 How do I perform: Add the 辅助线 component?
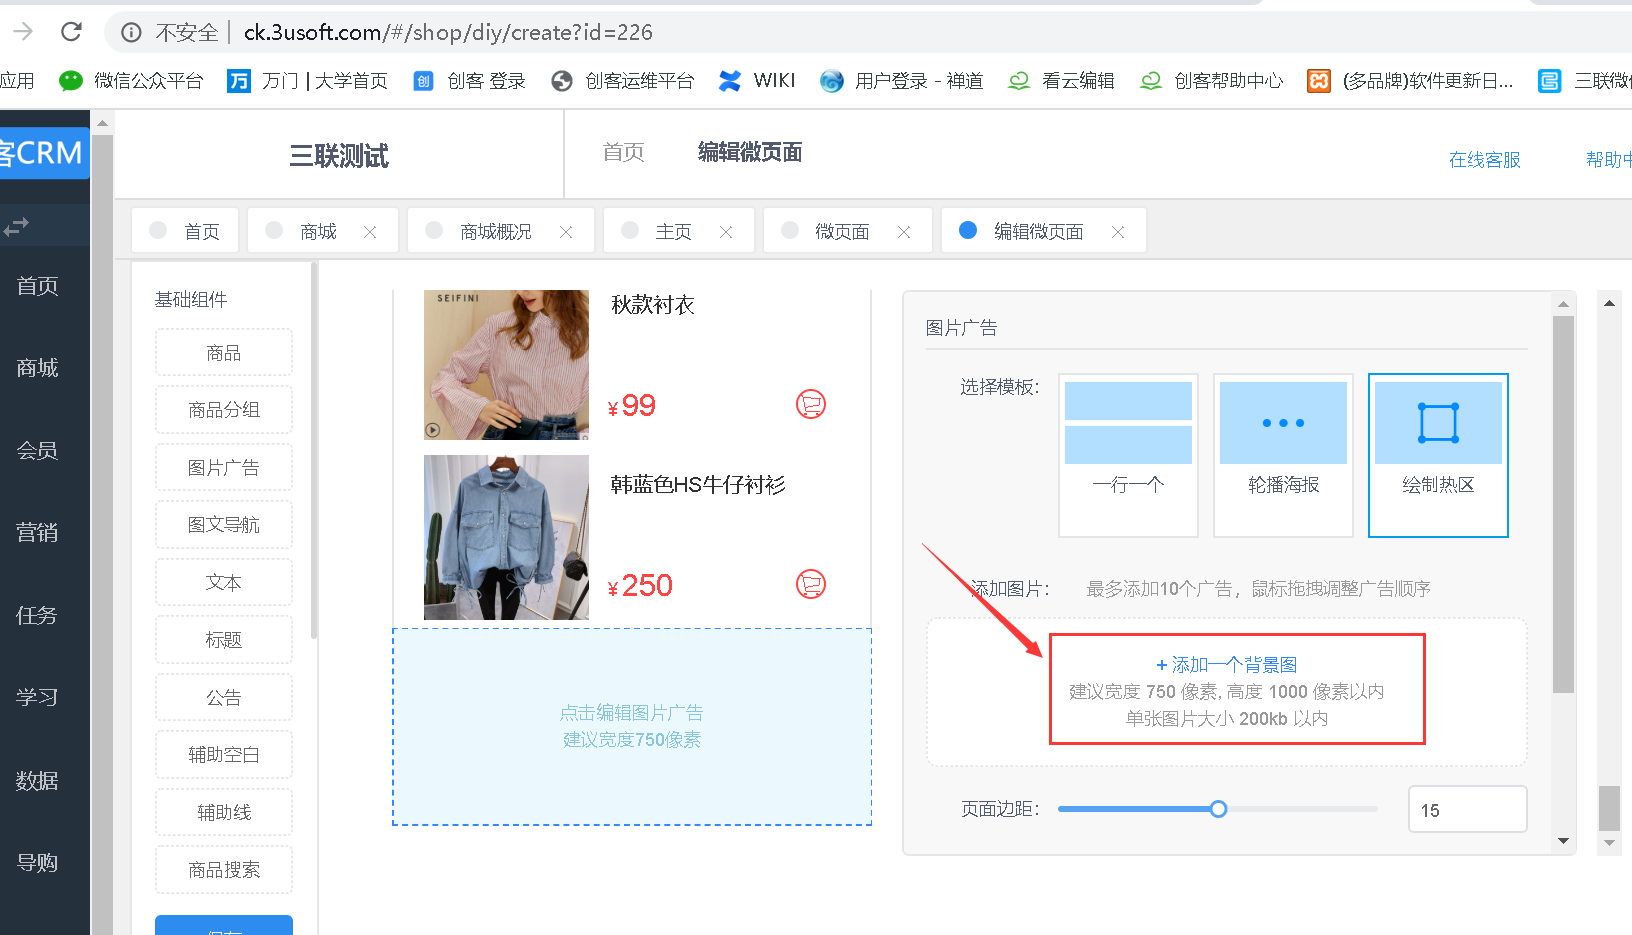coord(224,813)
